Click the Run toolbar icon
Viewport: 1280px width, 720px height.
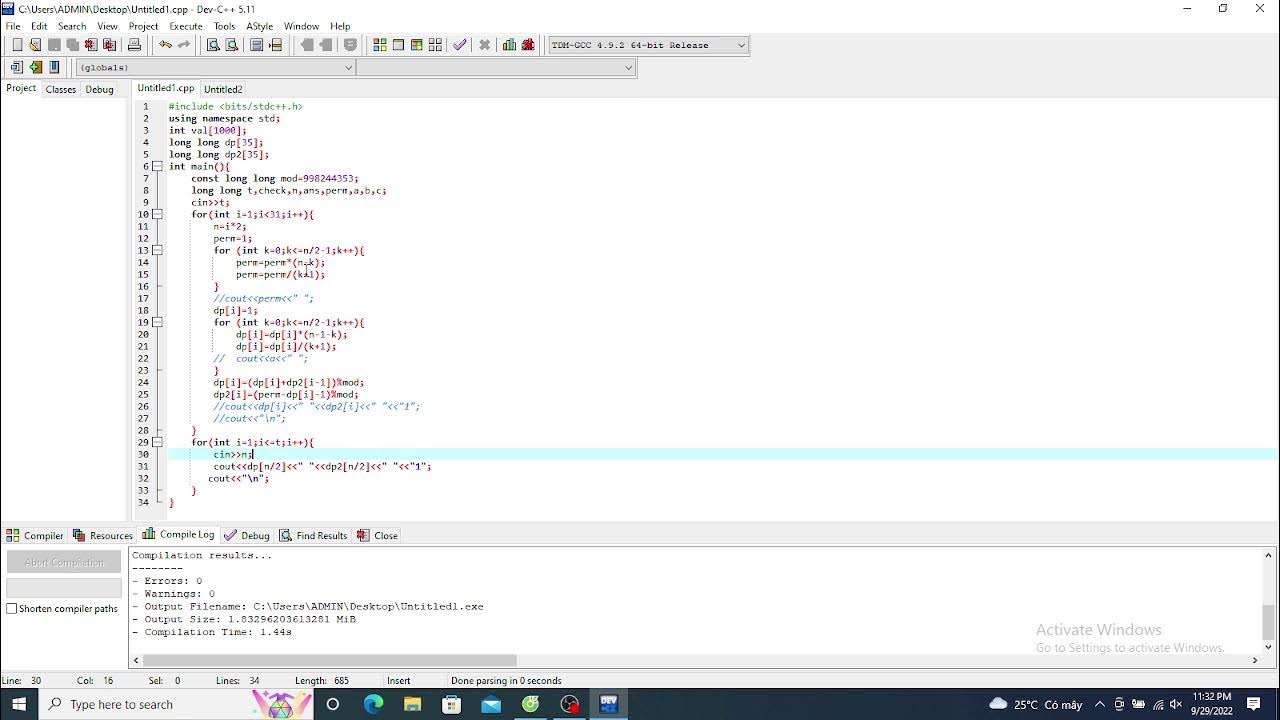tap(398, 45)
